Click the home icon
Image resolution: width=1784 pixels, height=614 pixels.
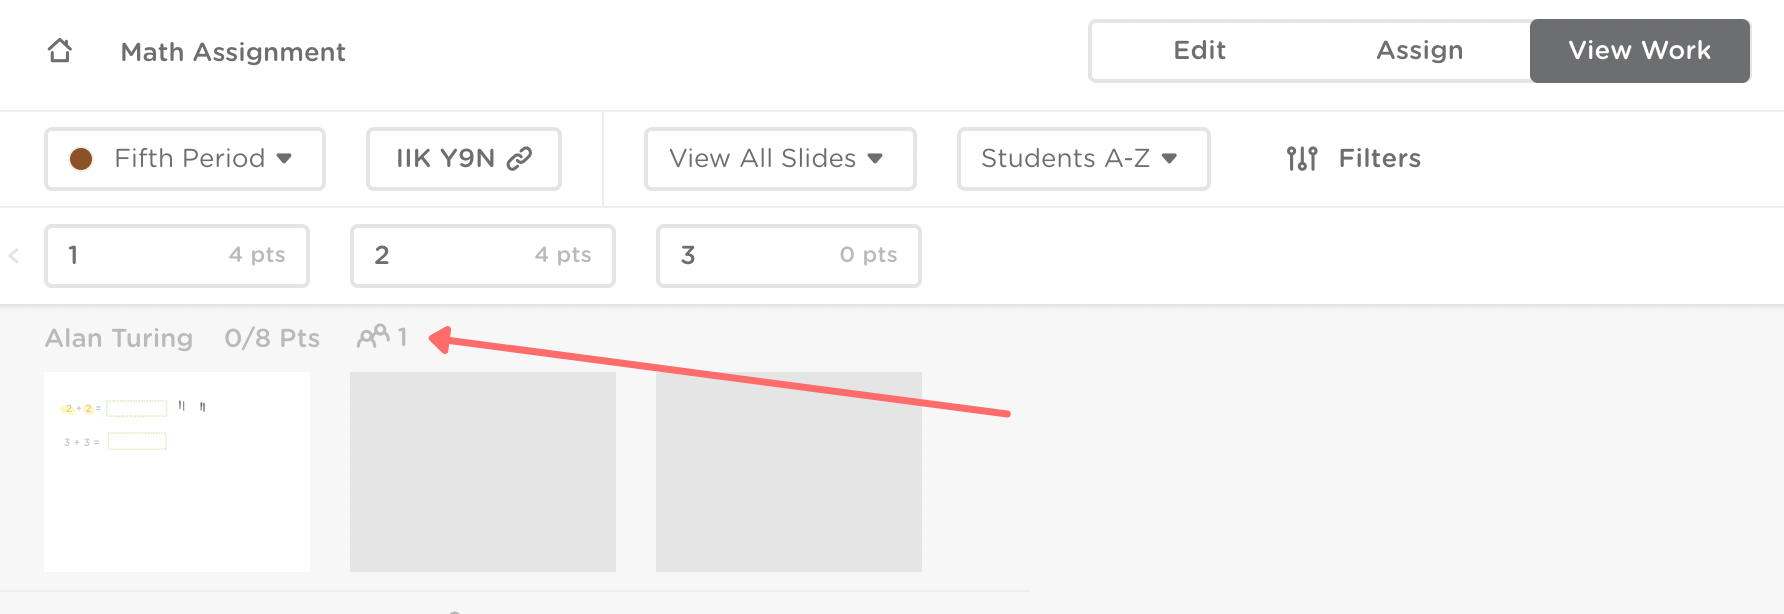click(60, 51)
